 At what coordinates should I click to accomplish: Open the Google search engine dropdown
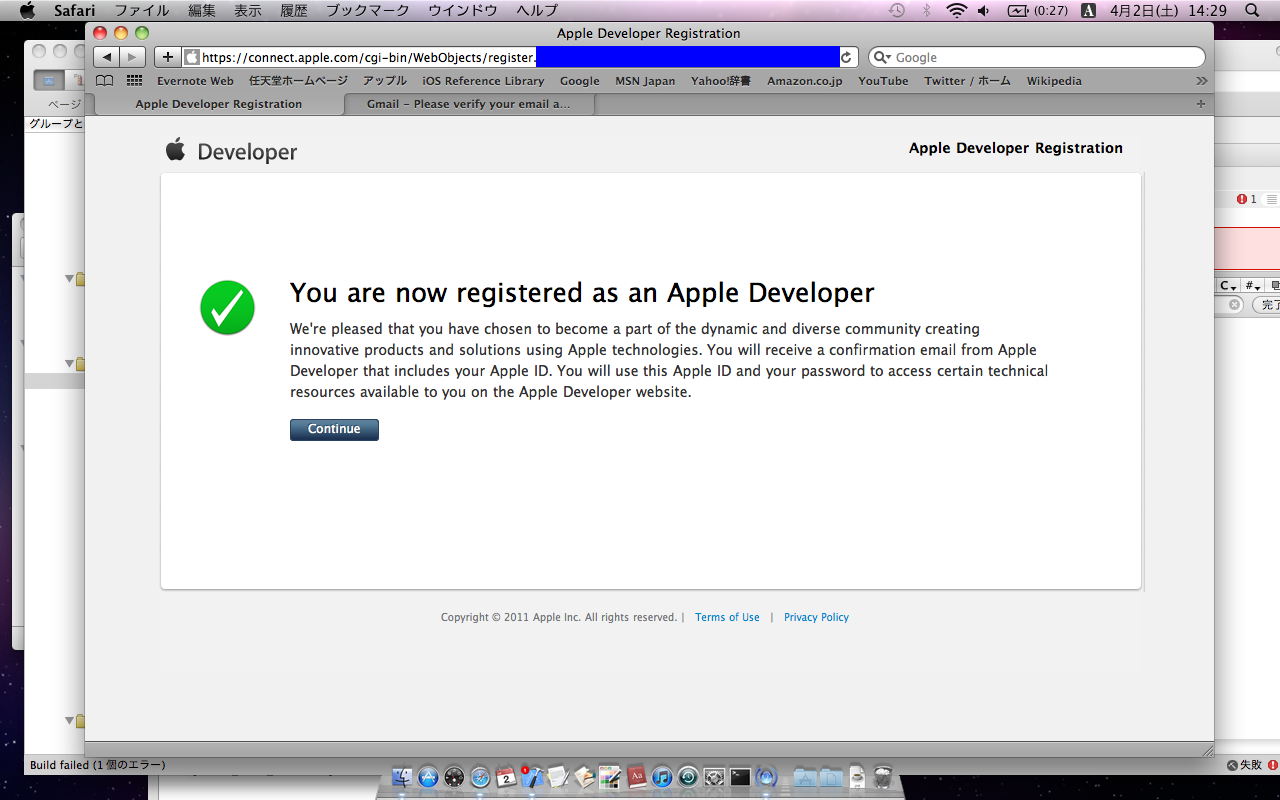tap(882, 58)
